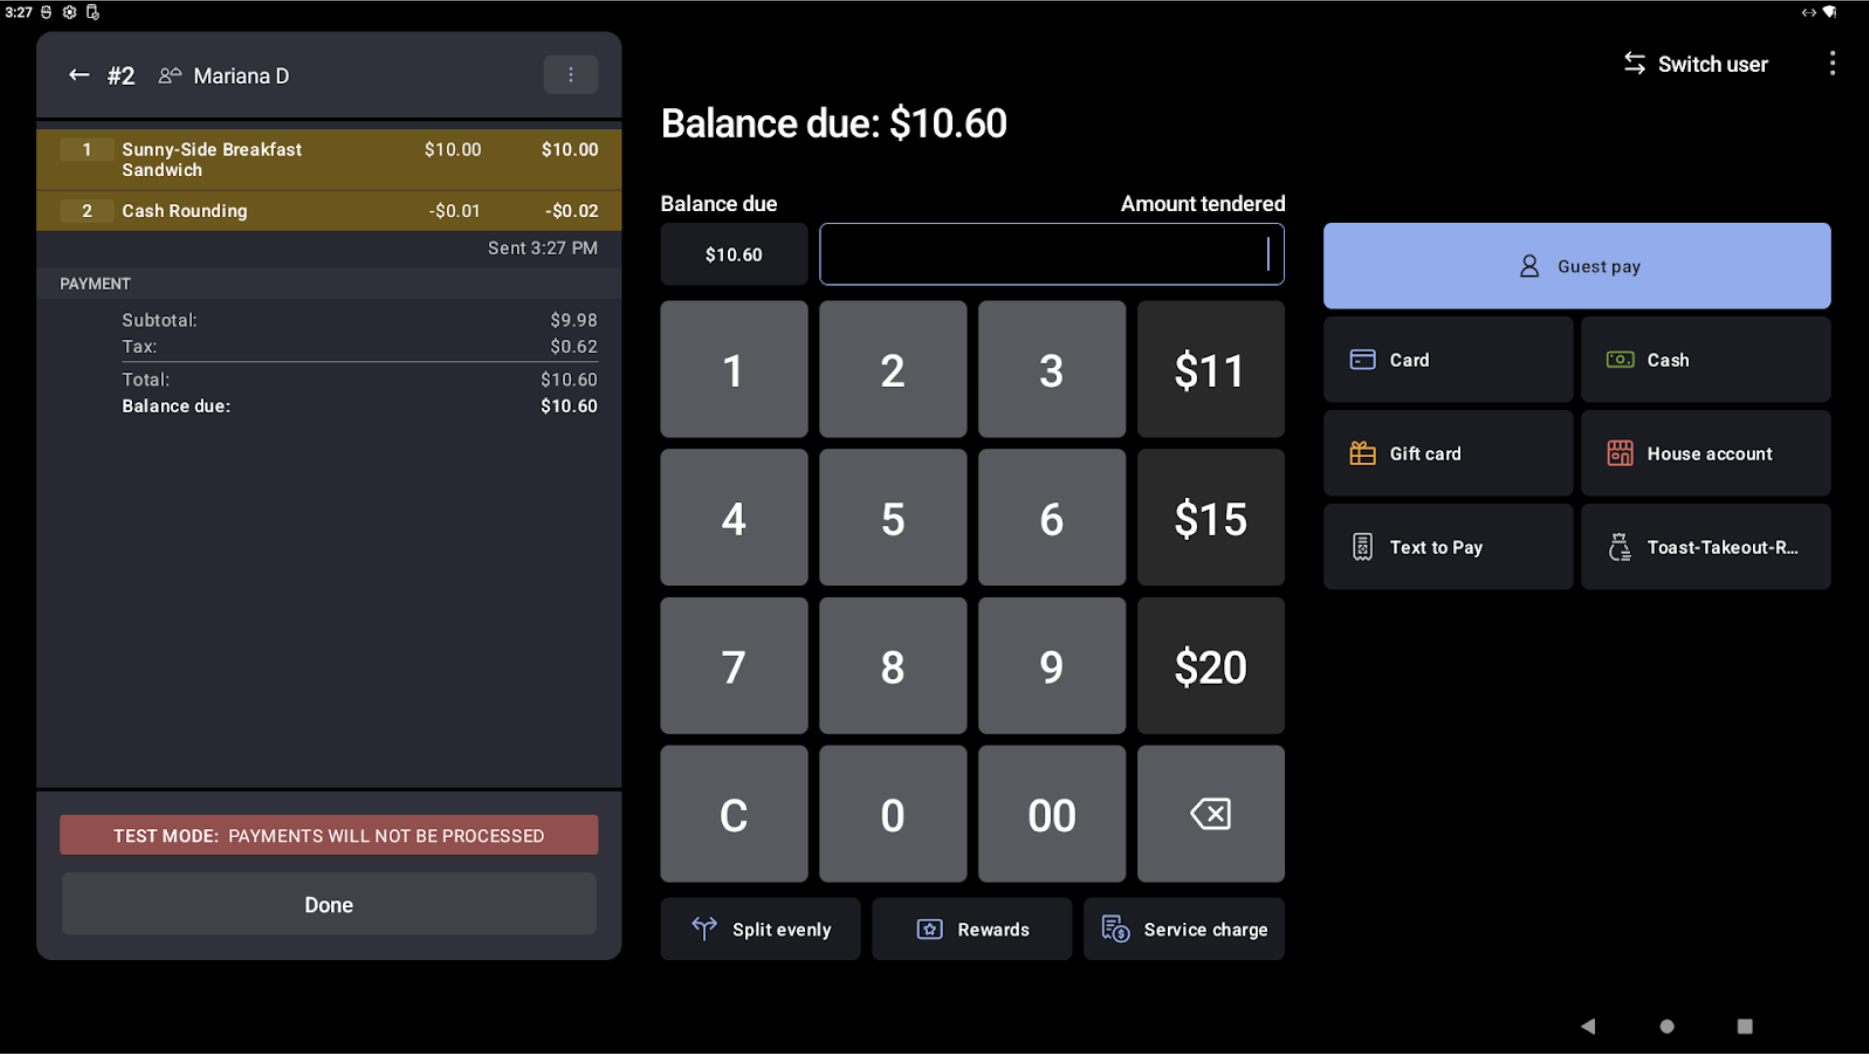Add a Service charge
Screen dimensions: 1869x1054
coord(1183,929)
